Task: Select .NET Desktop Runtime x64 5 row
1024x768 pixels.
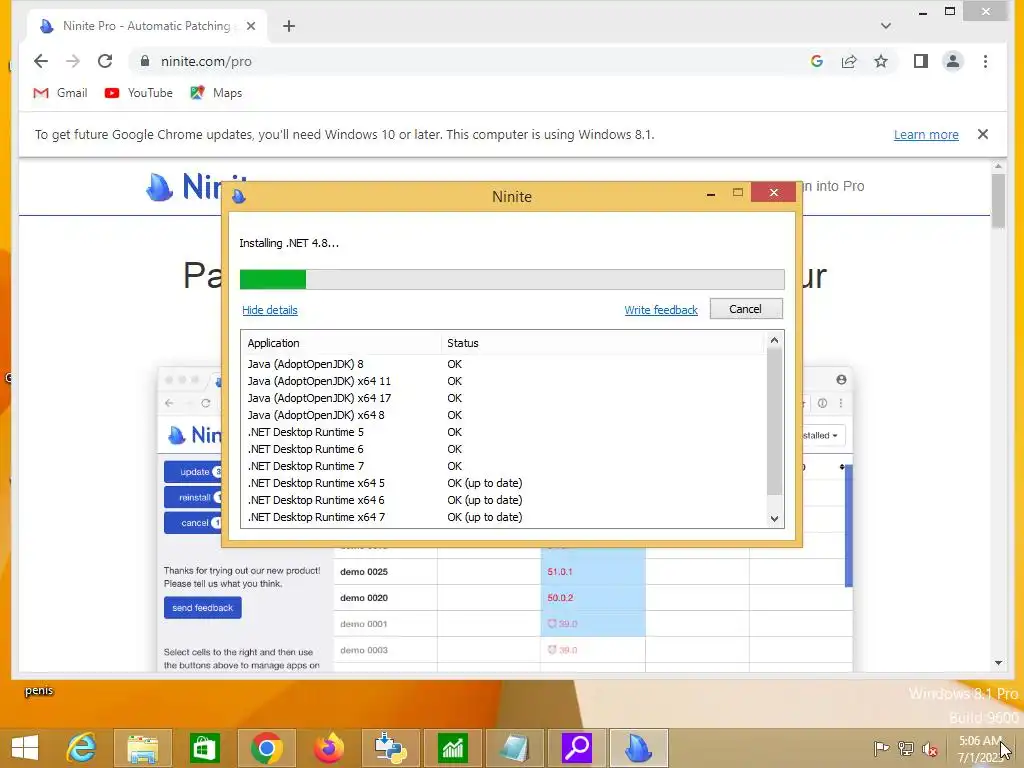Action: click(x=504, y=483)
